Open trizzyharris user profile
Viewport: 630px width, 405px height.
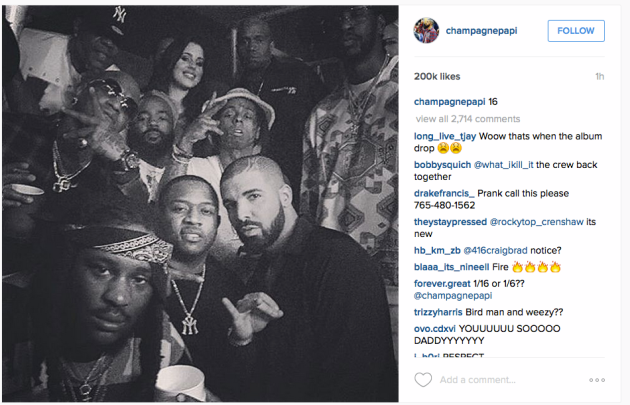coord(438,312)
